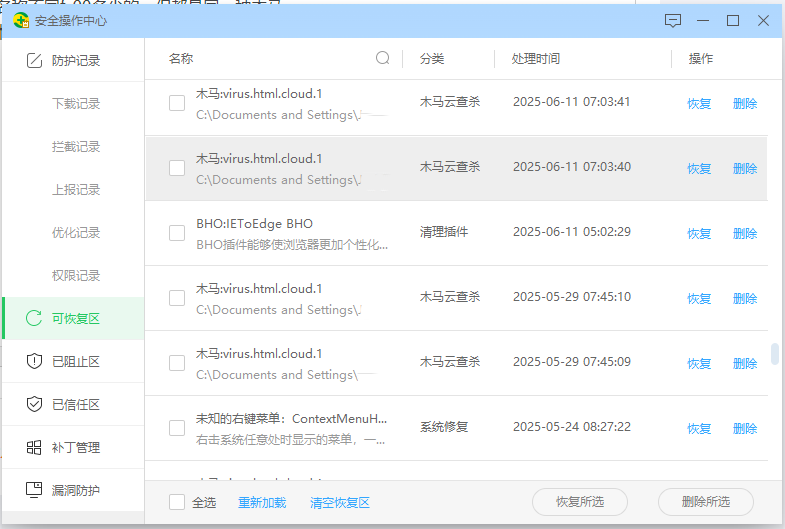The image size is (785, 529).
Task: Select 拦截记录 in the sidebar
Action: pyautogui.click(x=76, y=146)
